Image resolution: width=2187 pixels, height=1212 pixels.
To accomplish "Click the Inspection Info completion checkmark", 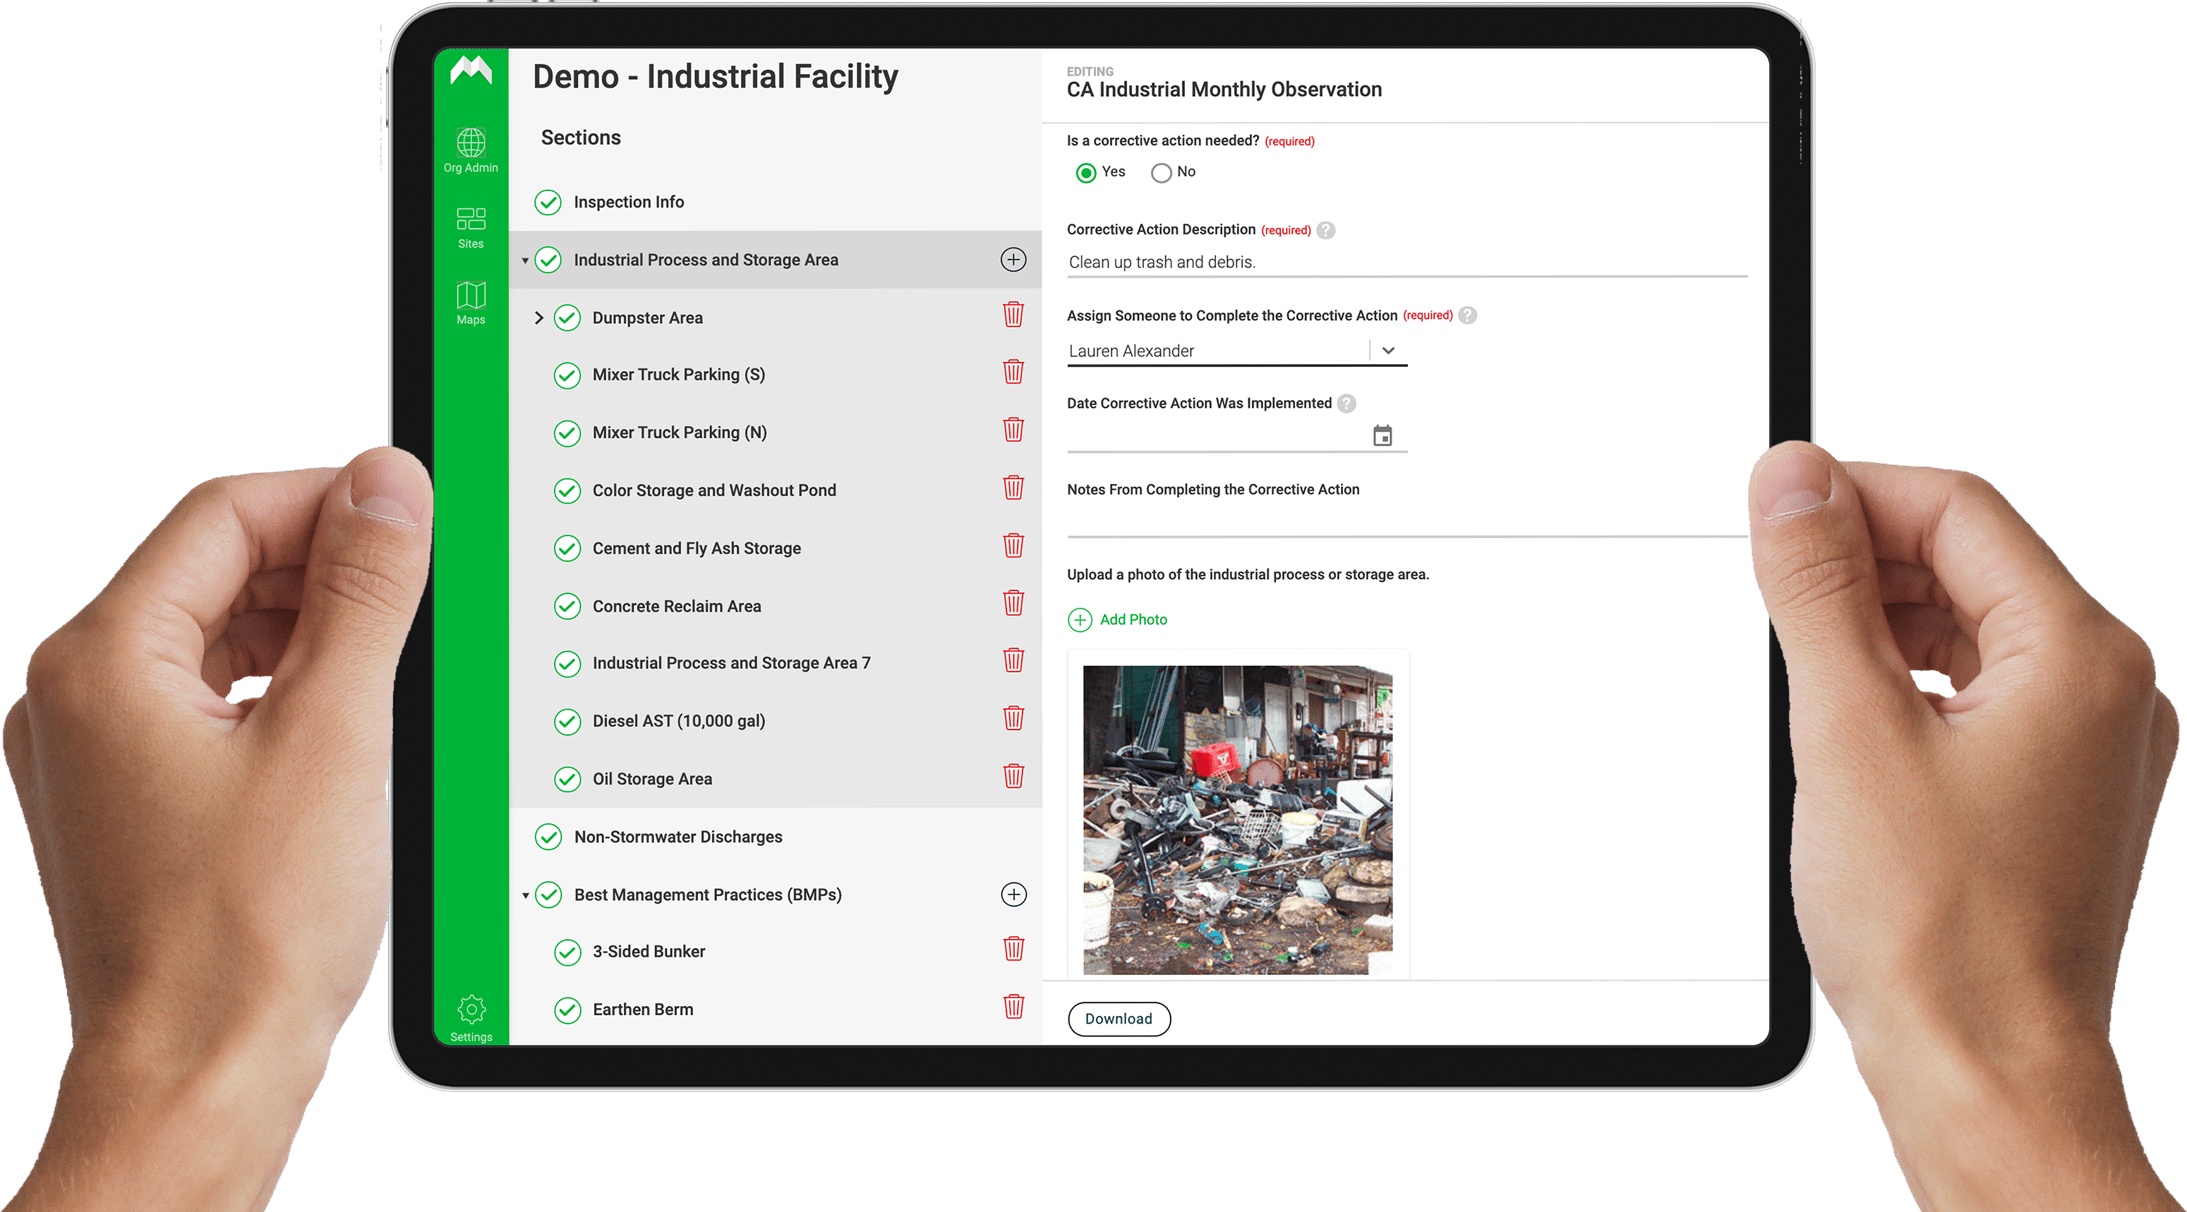I will [x=548, y=202].
